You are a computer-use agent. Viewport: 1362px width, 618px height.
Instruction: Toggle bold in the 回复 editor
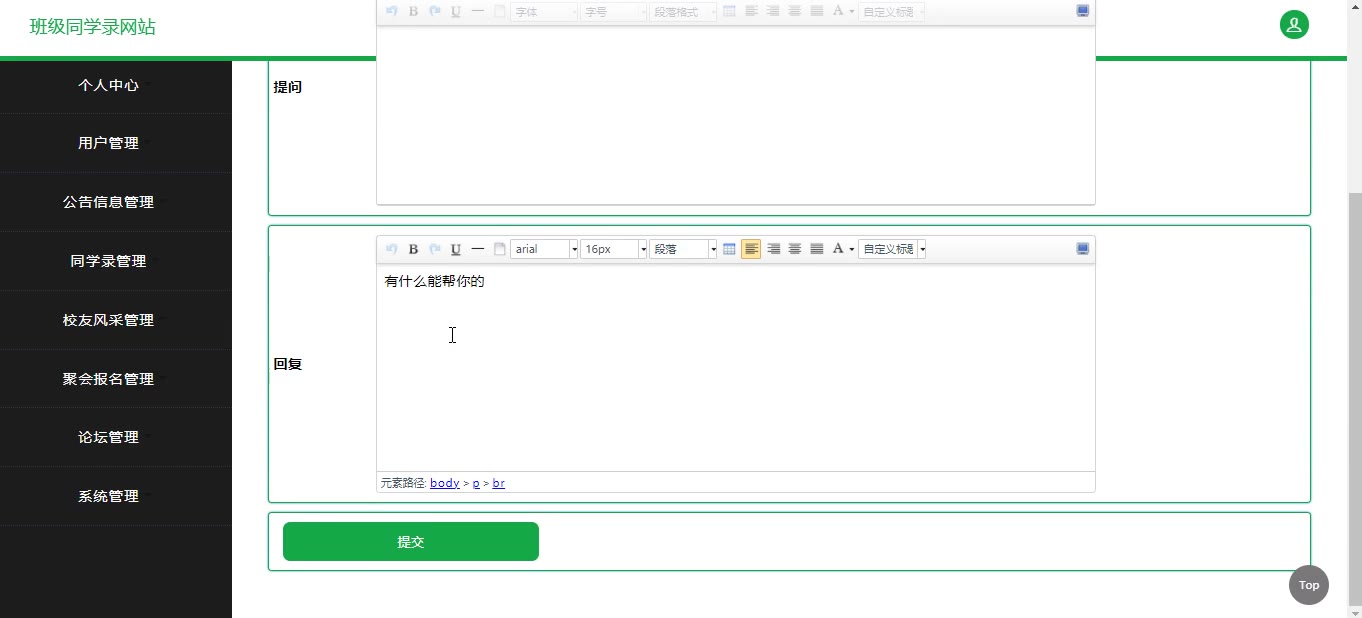coord(413,249)
